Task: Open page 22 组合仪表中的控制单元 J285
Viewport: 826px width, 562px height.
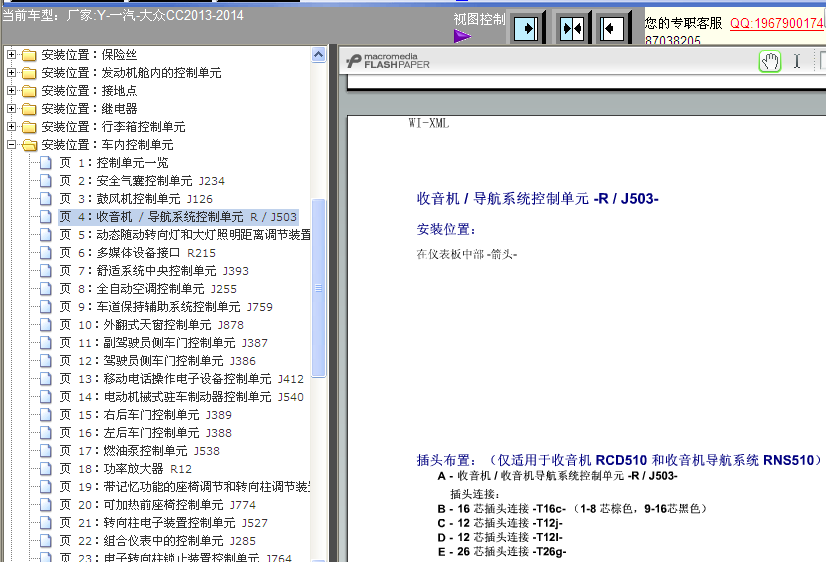Action: 158,540
